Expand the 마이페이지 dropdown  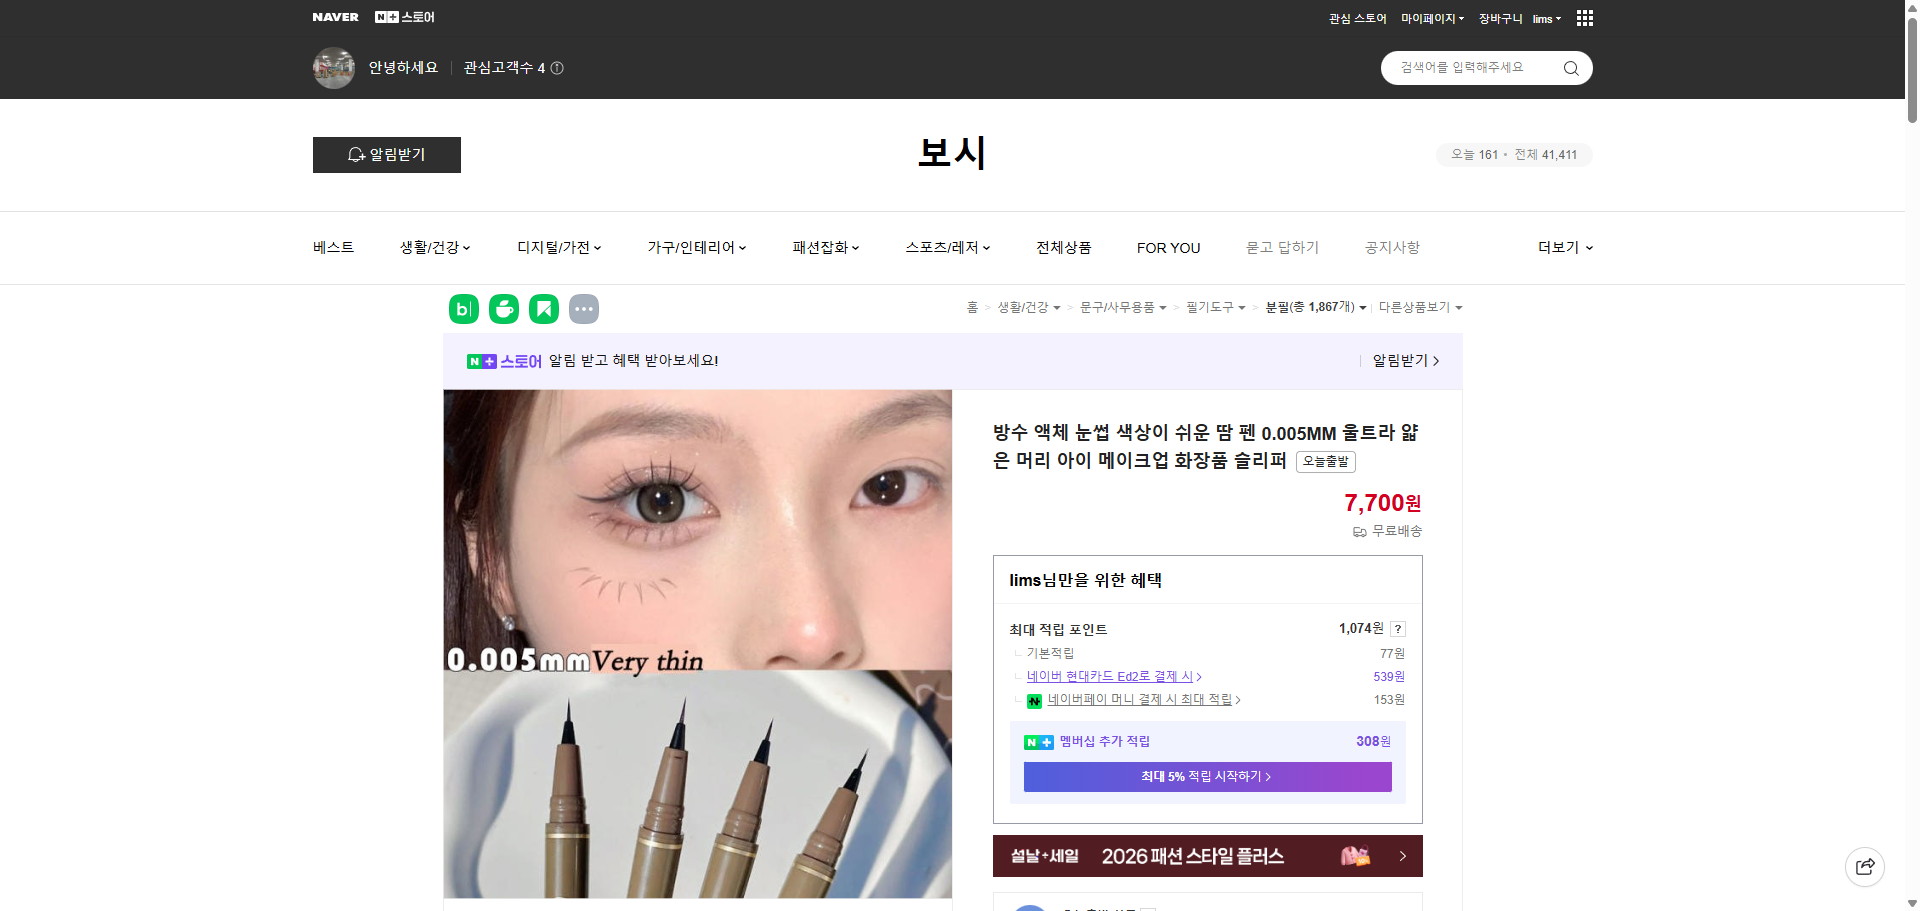pos(1429,18)
